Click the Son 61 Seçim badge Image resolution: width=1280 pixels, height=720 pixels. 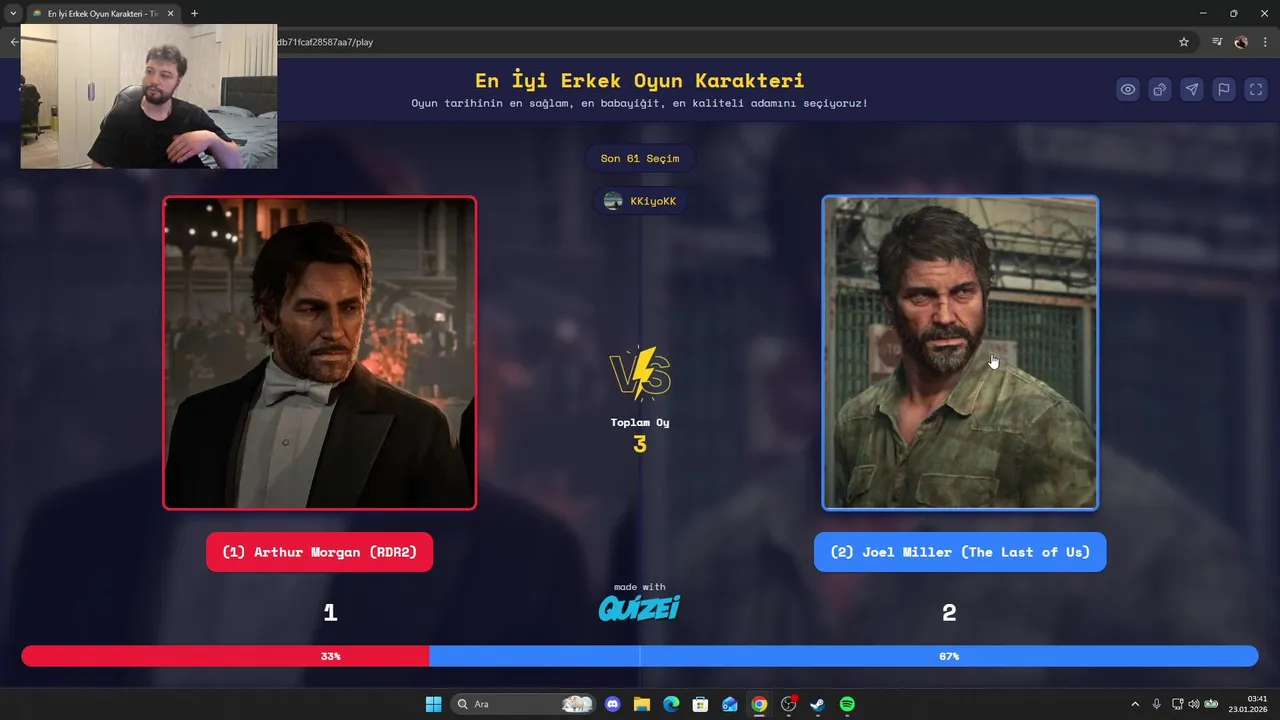pyautogui.click(x=640, y=158)
